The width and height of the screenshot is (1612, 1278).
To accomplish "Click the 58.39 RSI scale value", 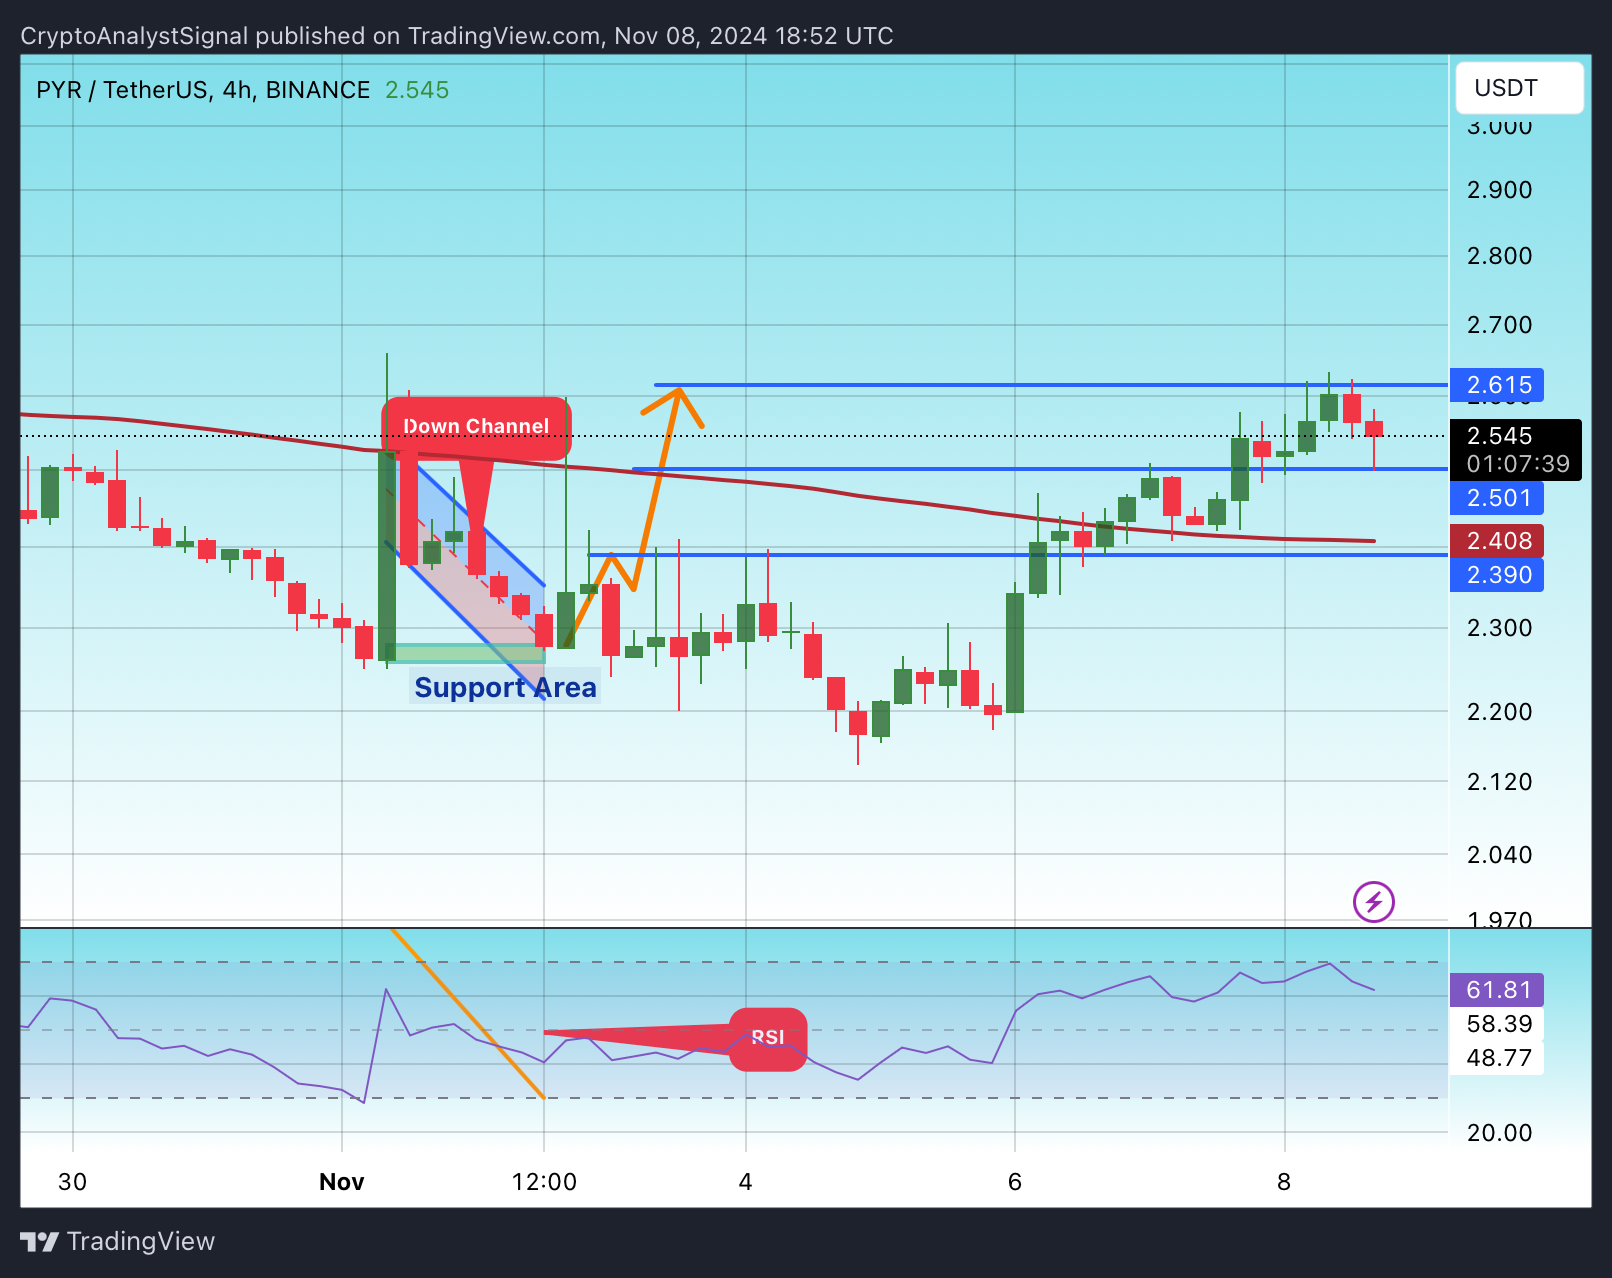I will click(x=1497, y=1024).
